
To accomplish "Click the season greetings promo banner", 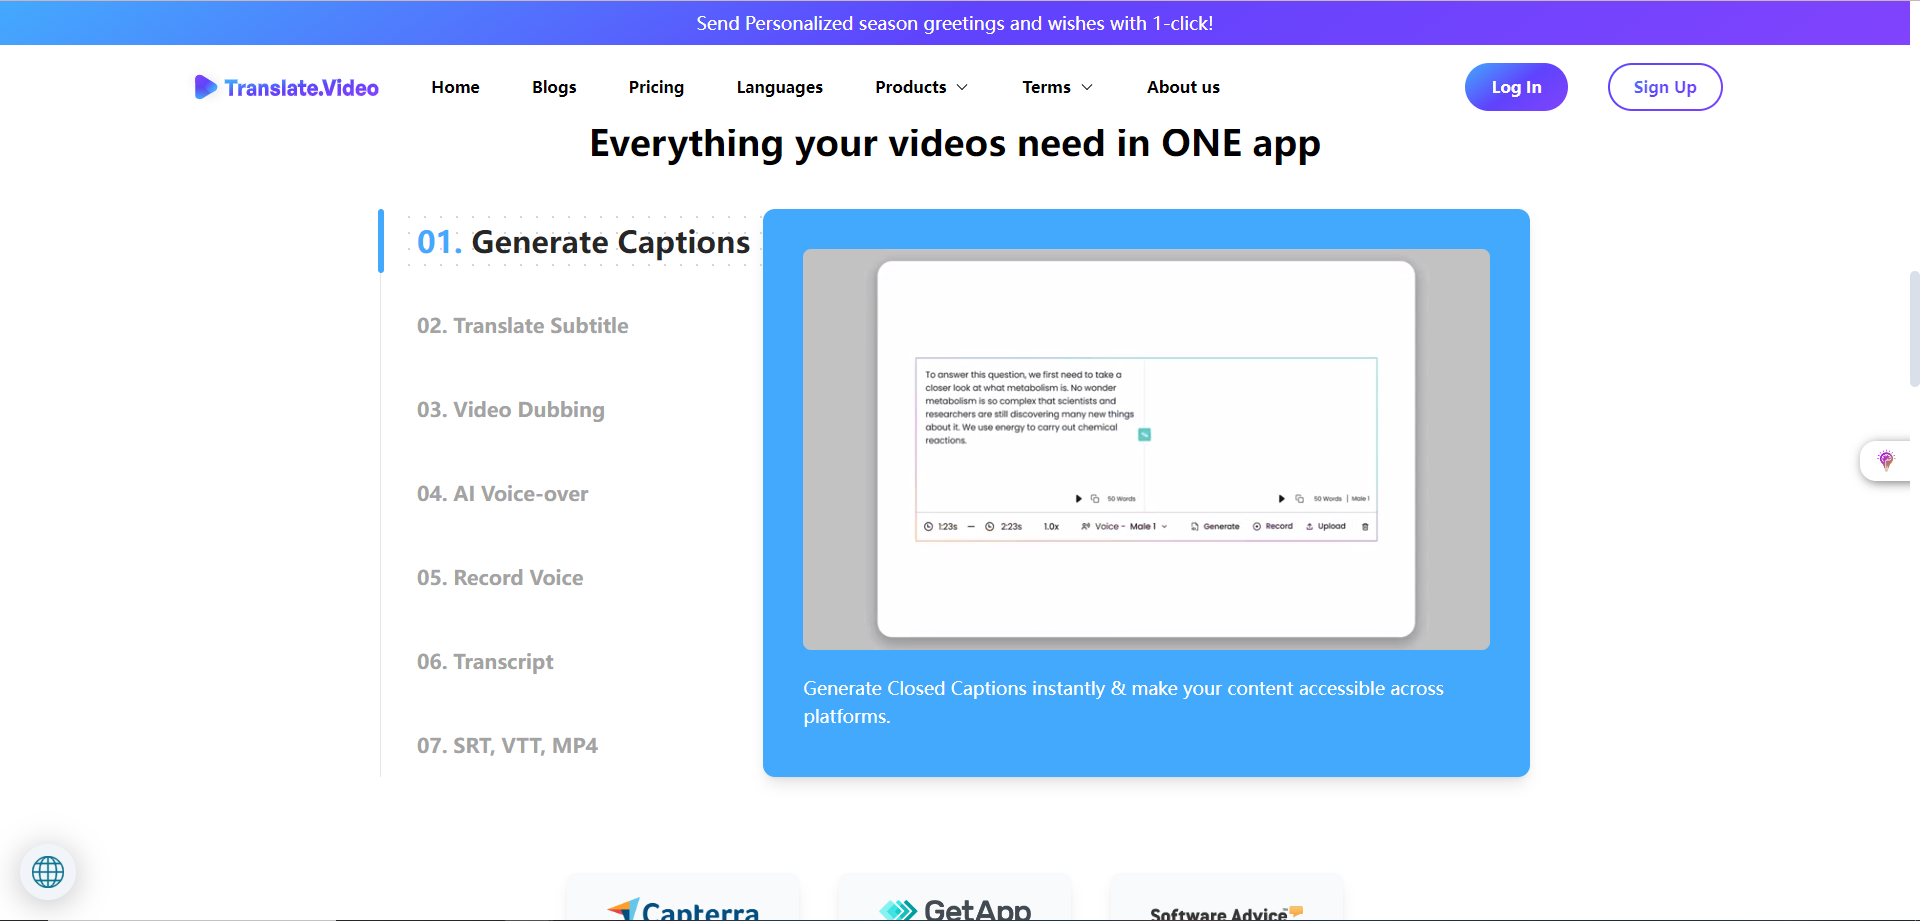I will tap(954, 23).
